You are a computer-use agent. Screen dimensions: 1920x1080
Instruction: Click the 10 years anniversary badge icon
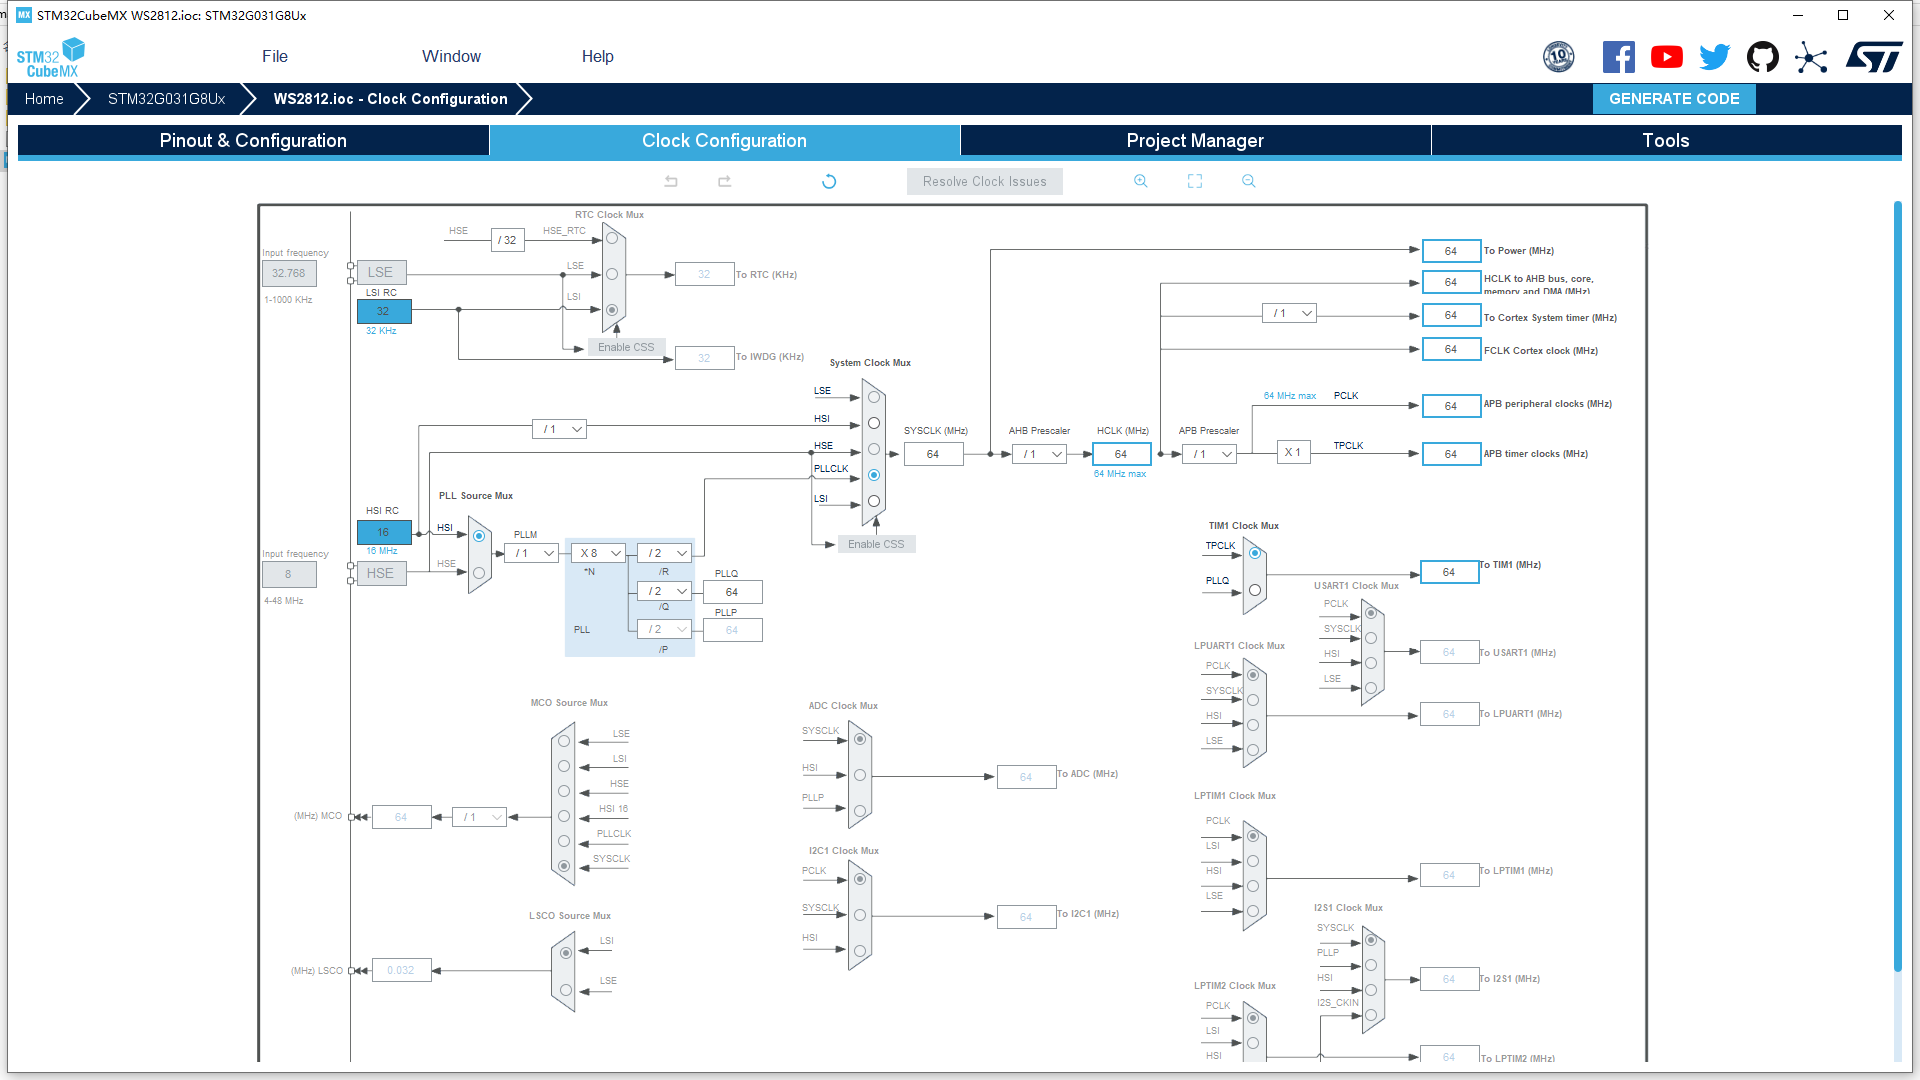point(1558,57)
